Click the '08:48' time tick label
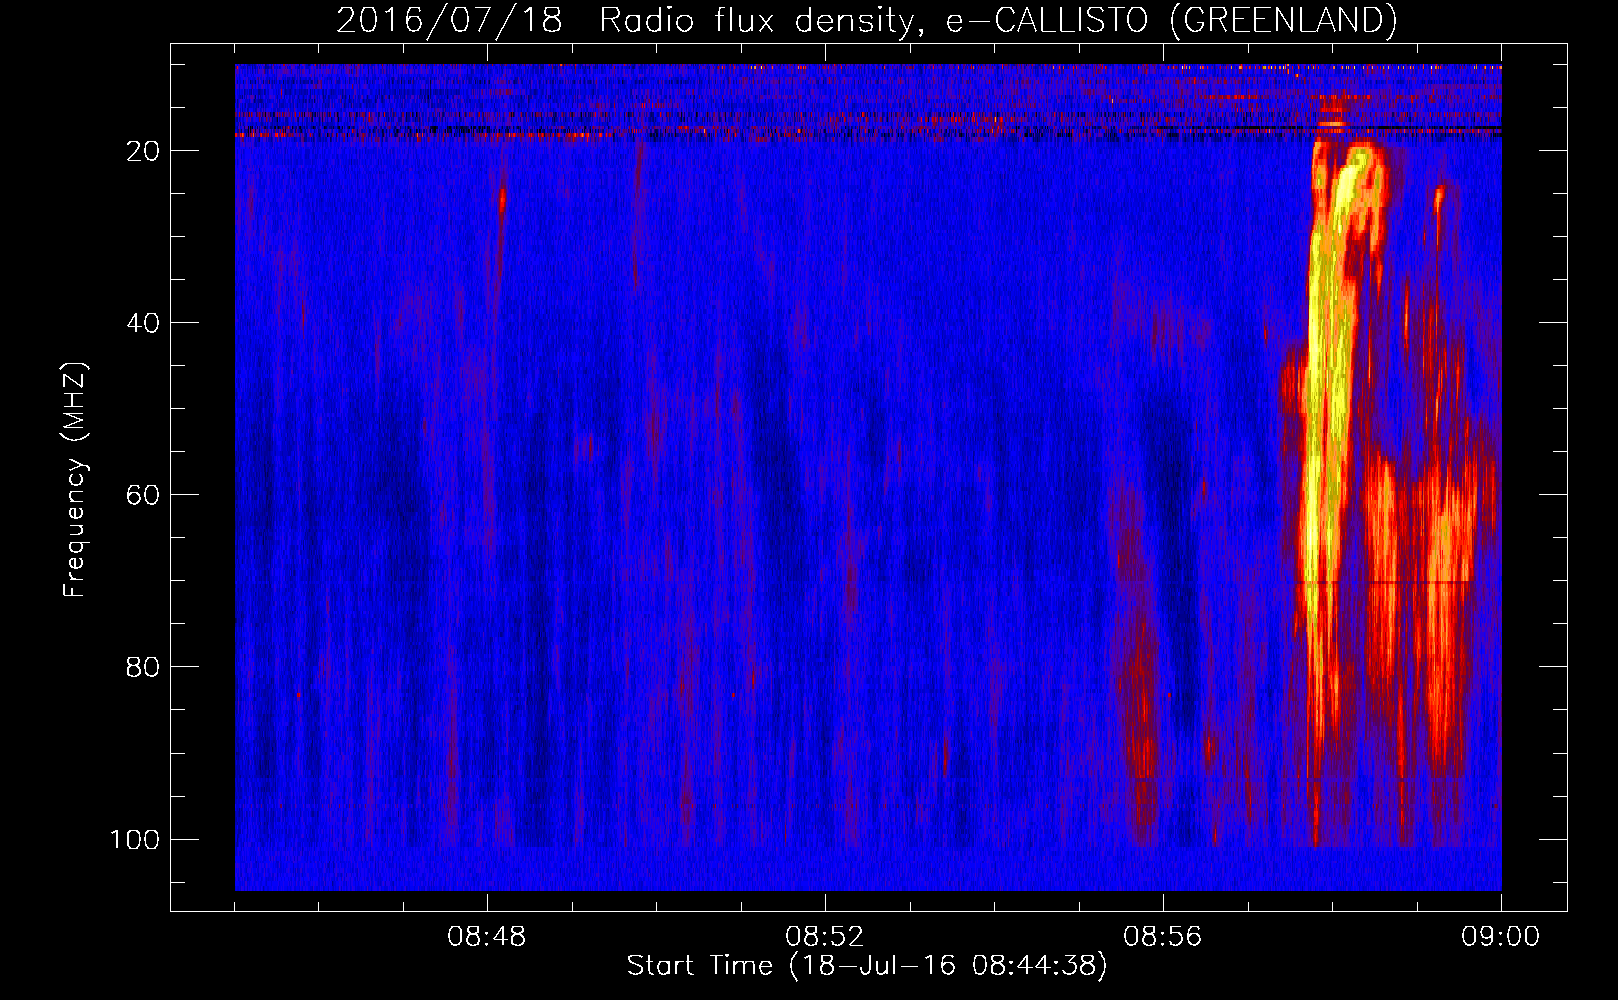The width and height of the screenshot is (1618, 1000). pos(487,937)
